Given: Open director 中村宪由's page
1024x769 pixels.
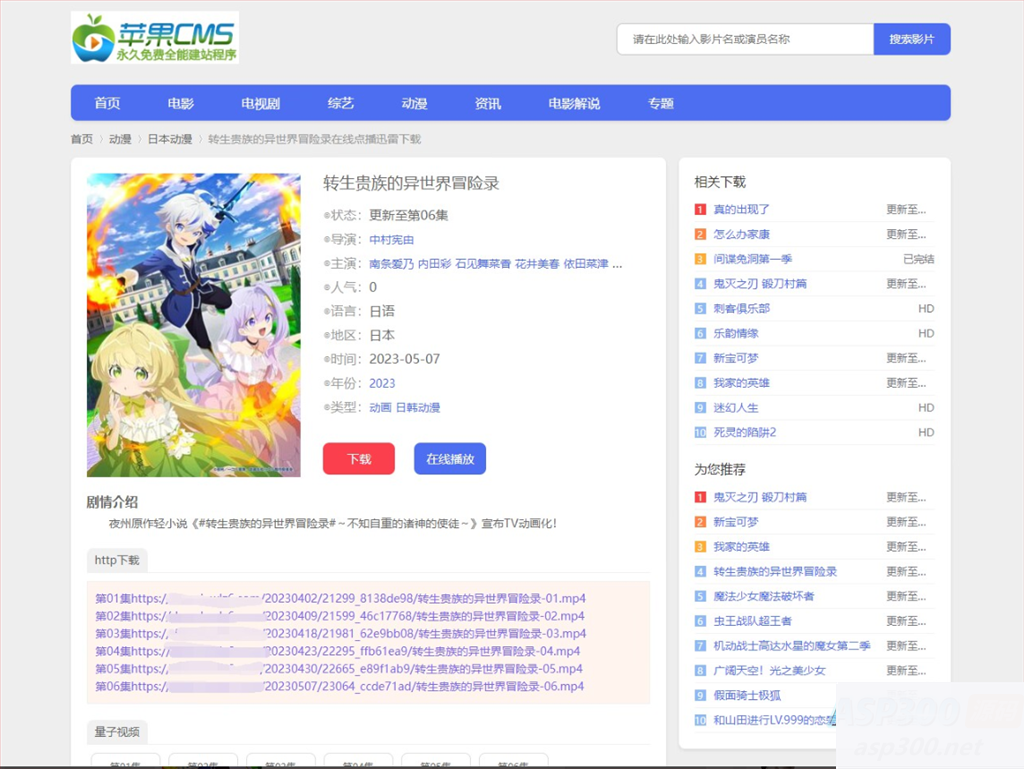Looking at the screenshot, I should [389, 240].
